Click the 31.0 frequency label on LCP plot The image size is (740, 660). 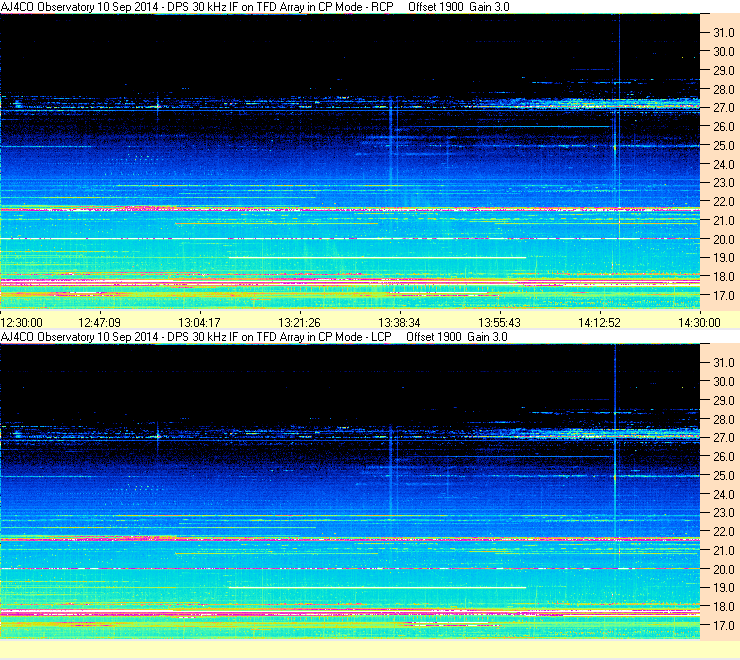[x=724, y=363]
